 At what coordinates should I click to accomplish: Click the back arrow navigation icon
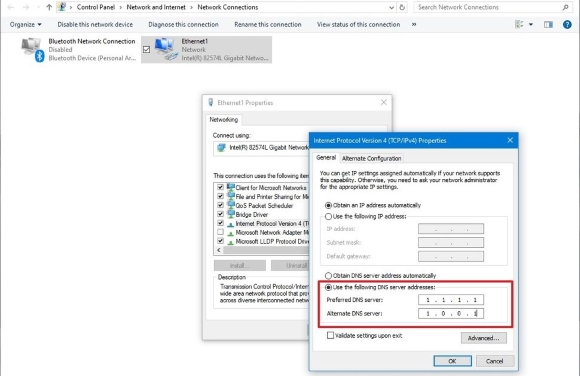pyautogui.click(x=11, y=7)
